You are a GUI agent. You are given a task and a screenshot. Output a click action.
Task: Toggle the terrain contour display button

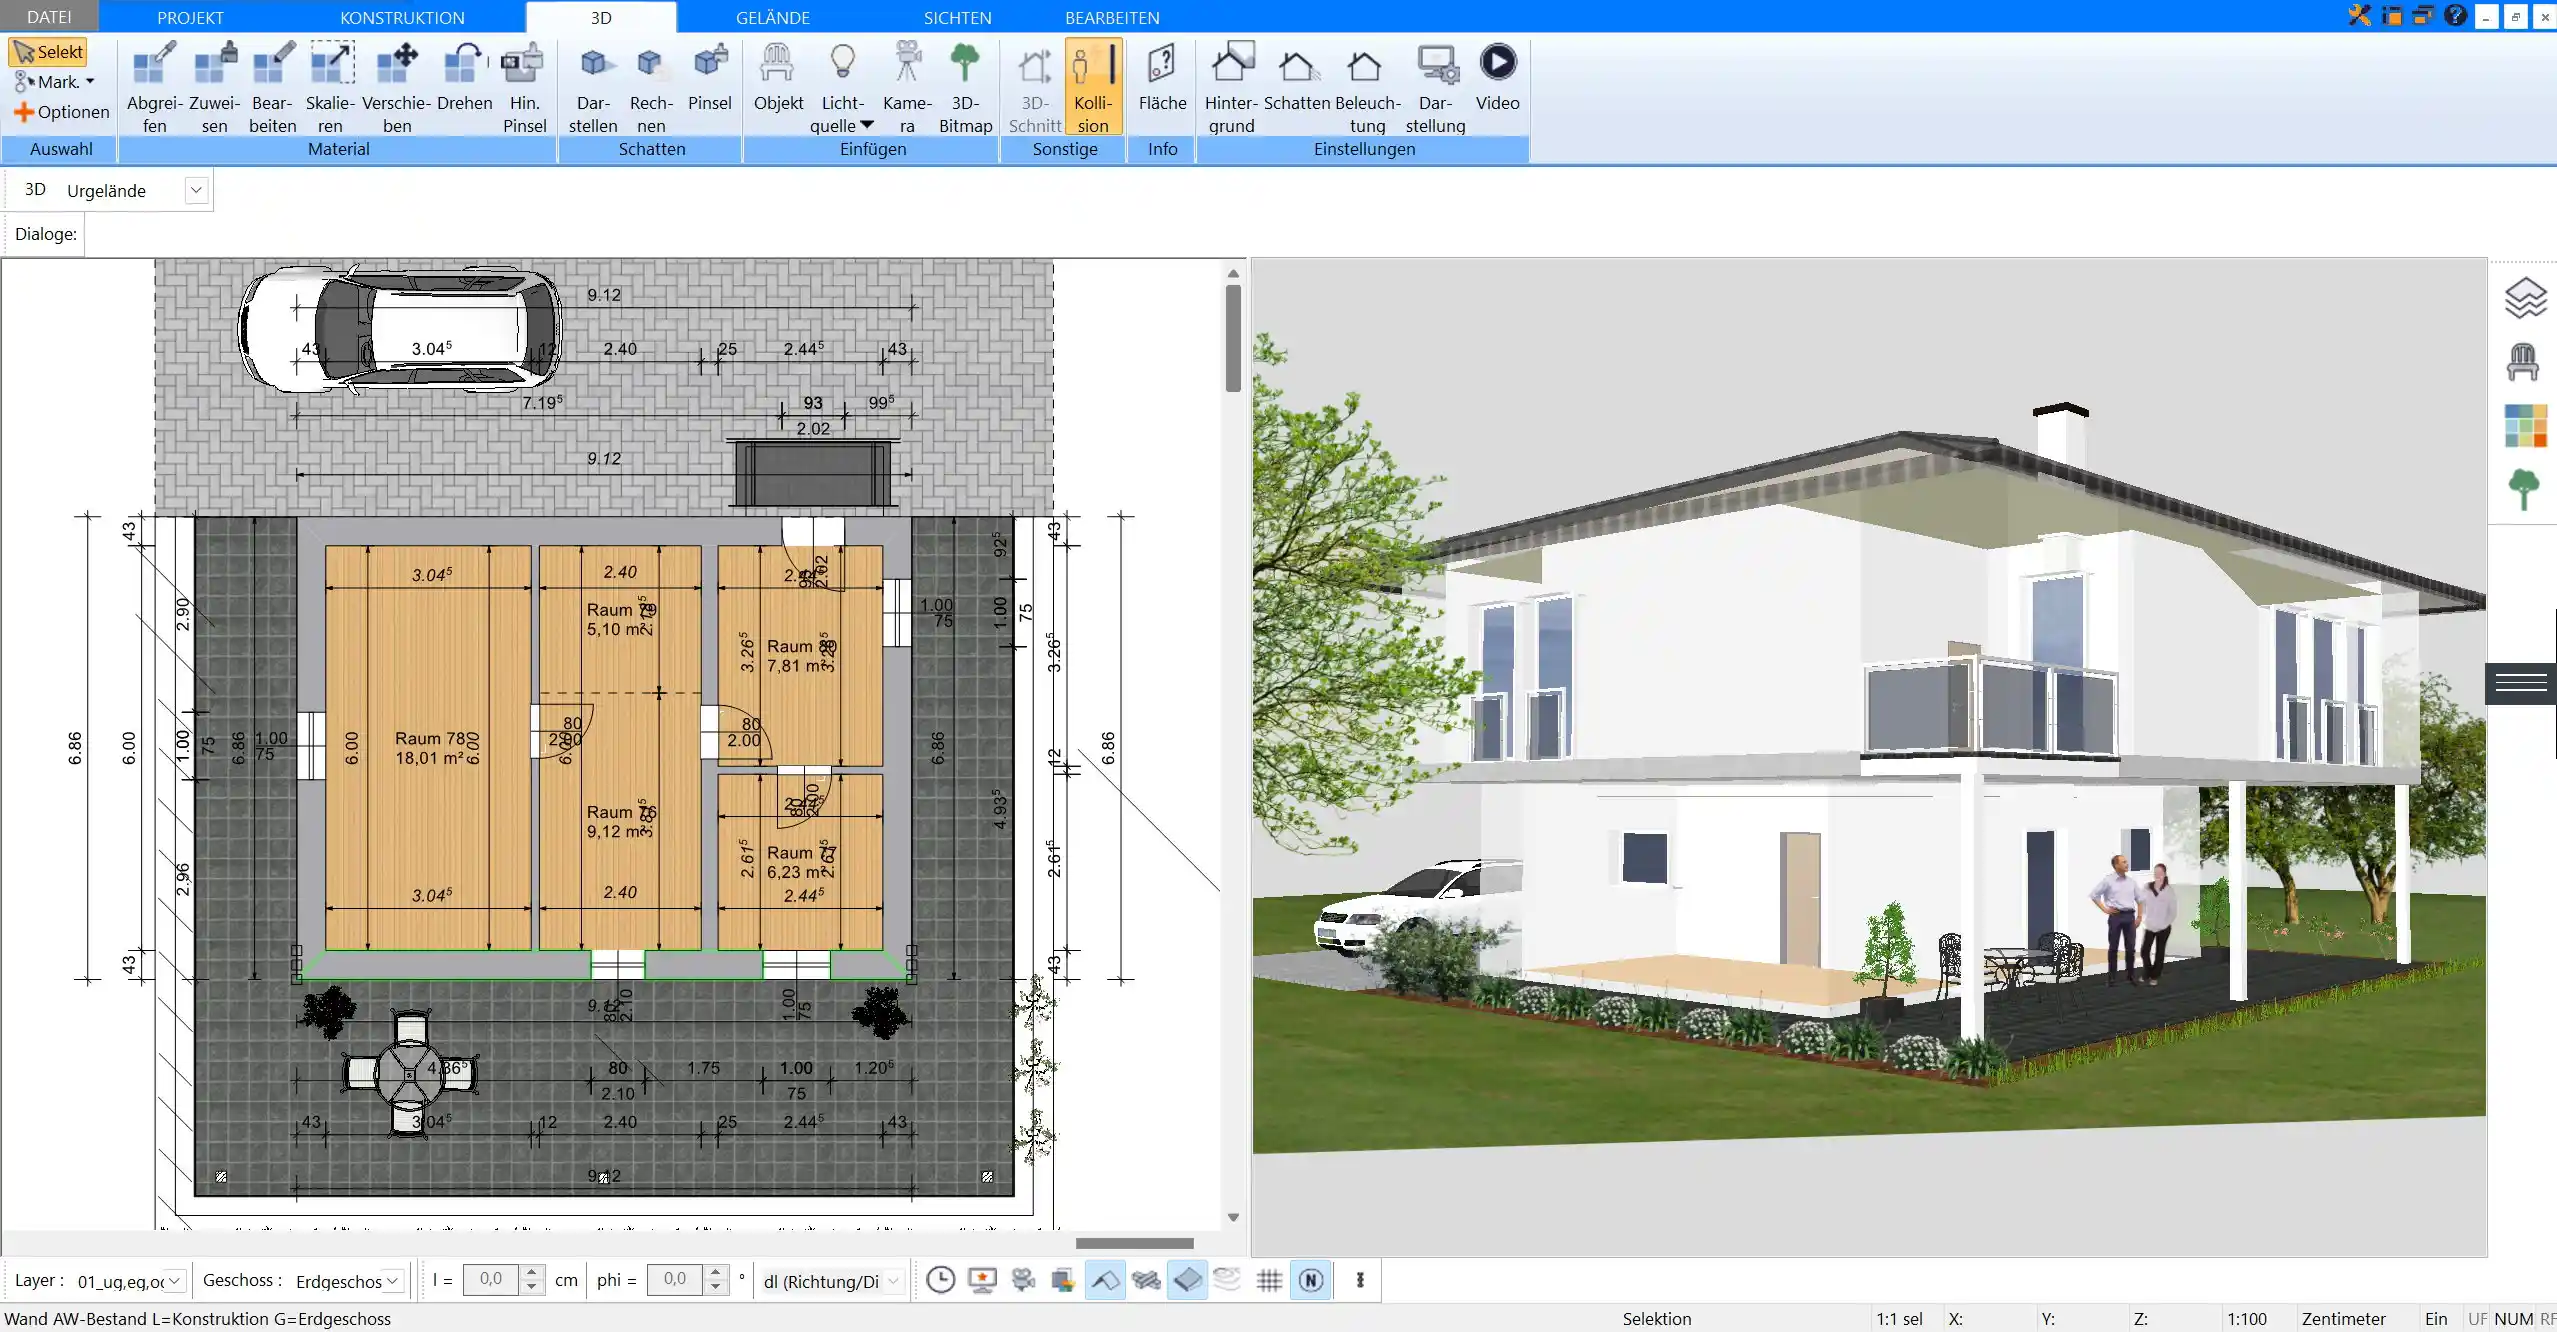pyautogui.click(x=1228, y=1280)
